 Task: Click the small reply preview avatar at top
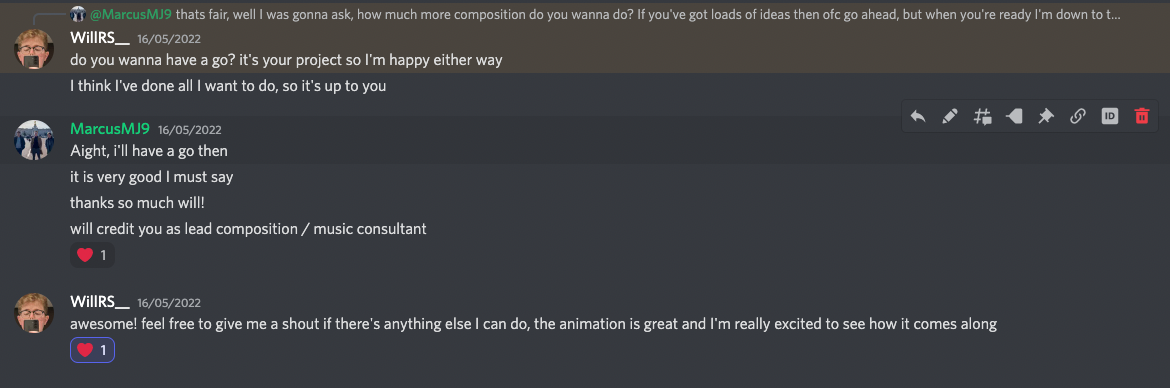tap(78, 14)
